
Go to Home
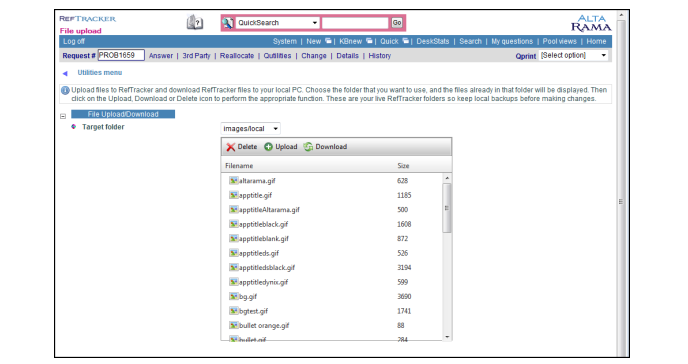[596, 41]
